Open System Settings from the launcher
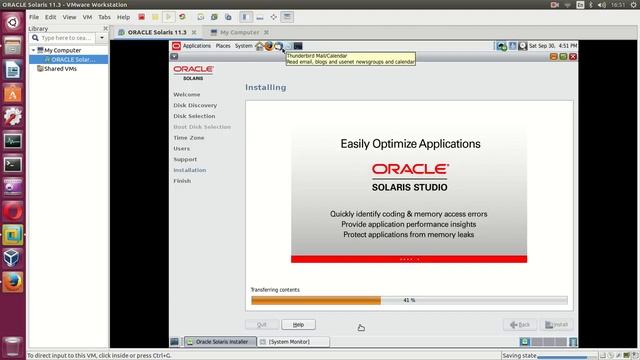The image size is (640, 360). (13, 117)
